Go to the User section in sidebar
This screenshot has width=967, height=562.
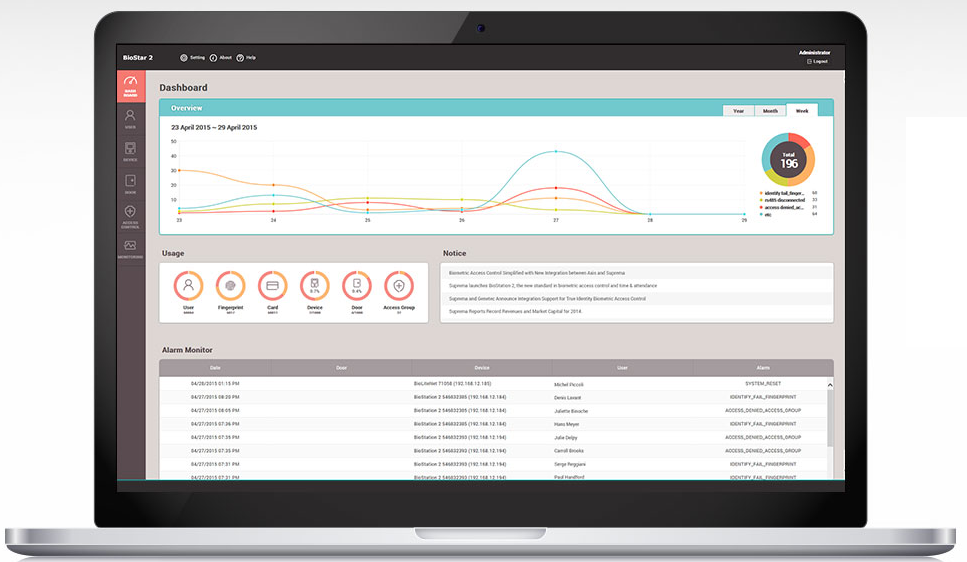coord(130,119)
